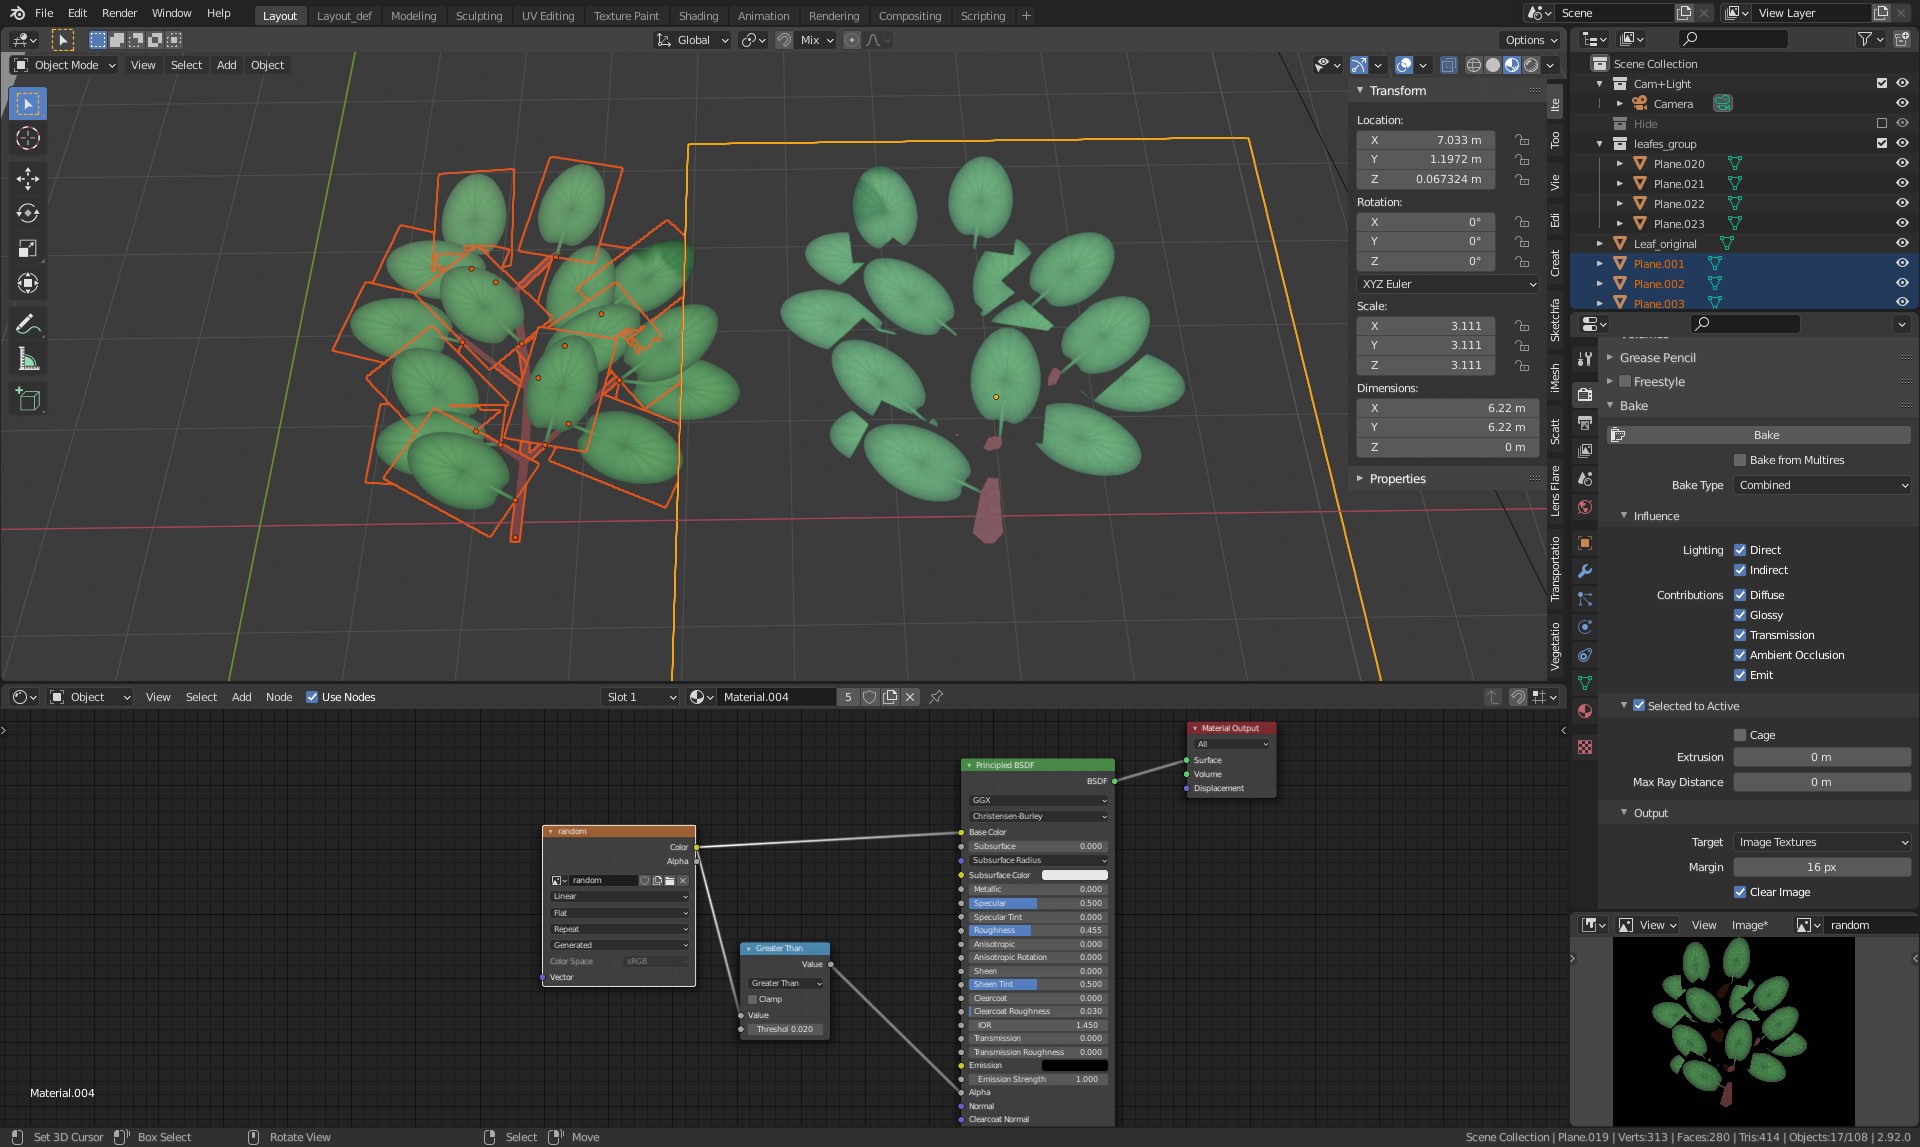Choose the Measure tool
The height and width of the screenshot is (1147, 1920).
pyautogui.click(x=28, y=360)
